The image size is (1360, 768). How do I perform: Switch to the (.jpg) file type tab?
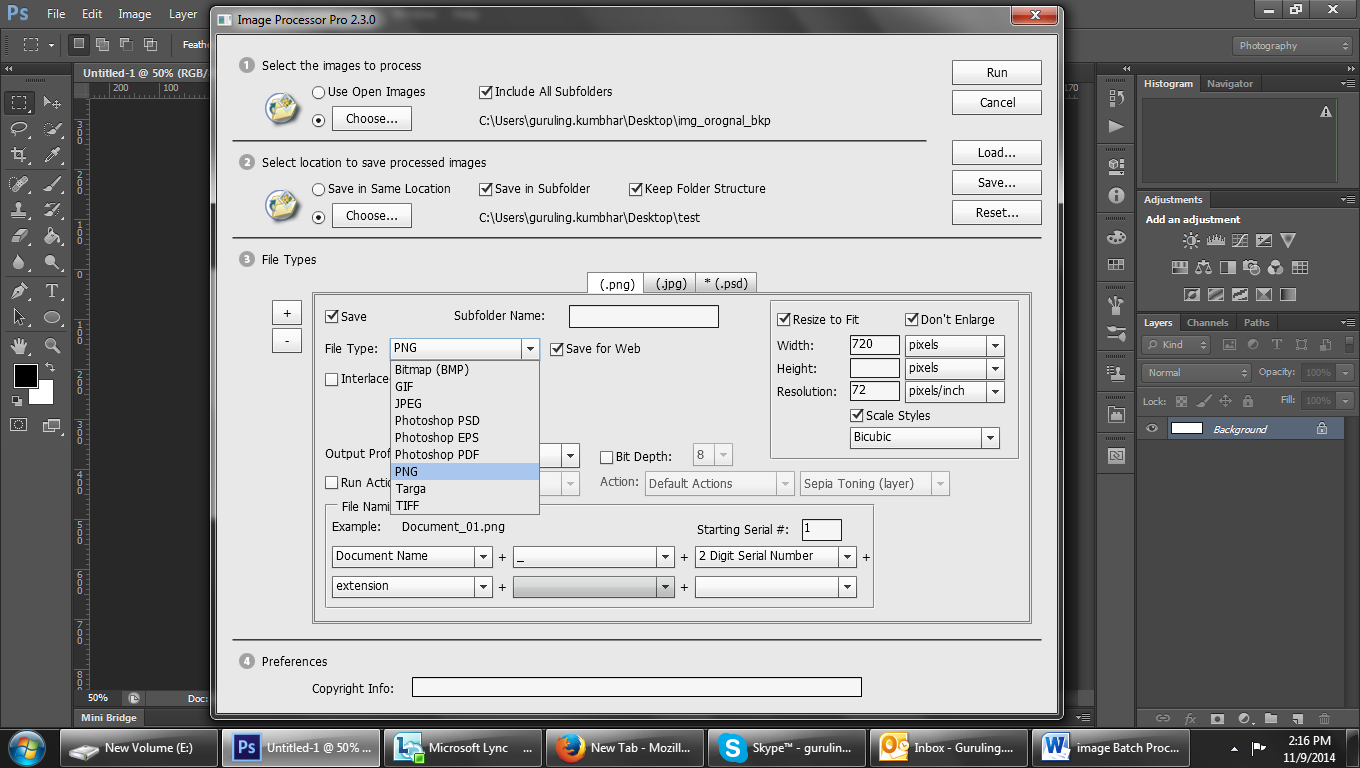pos(669,283)
